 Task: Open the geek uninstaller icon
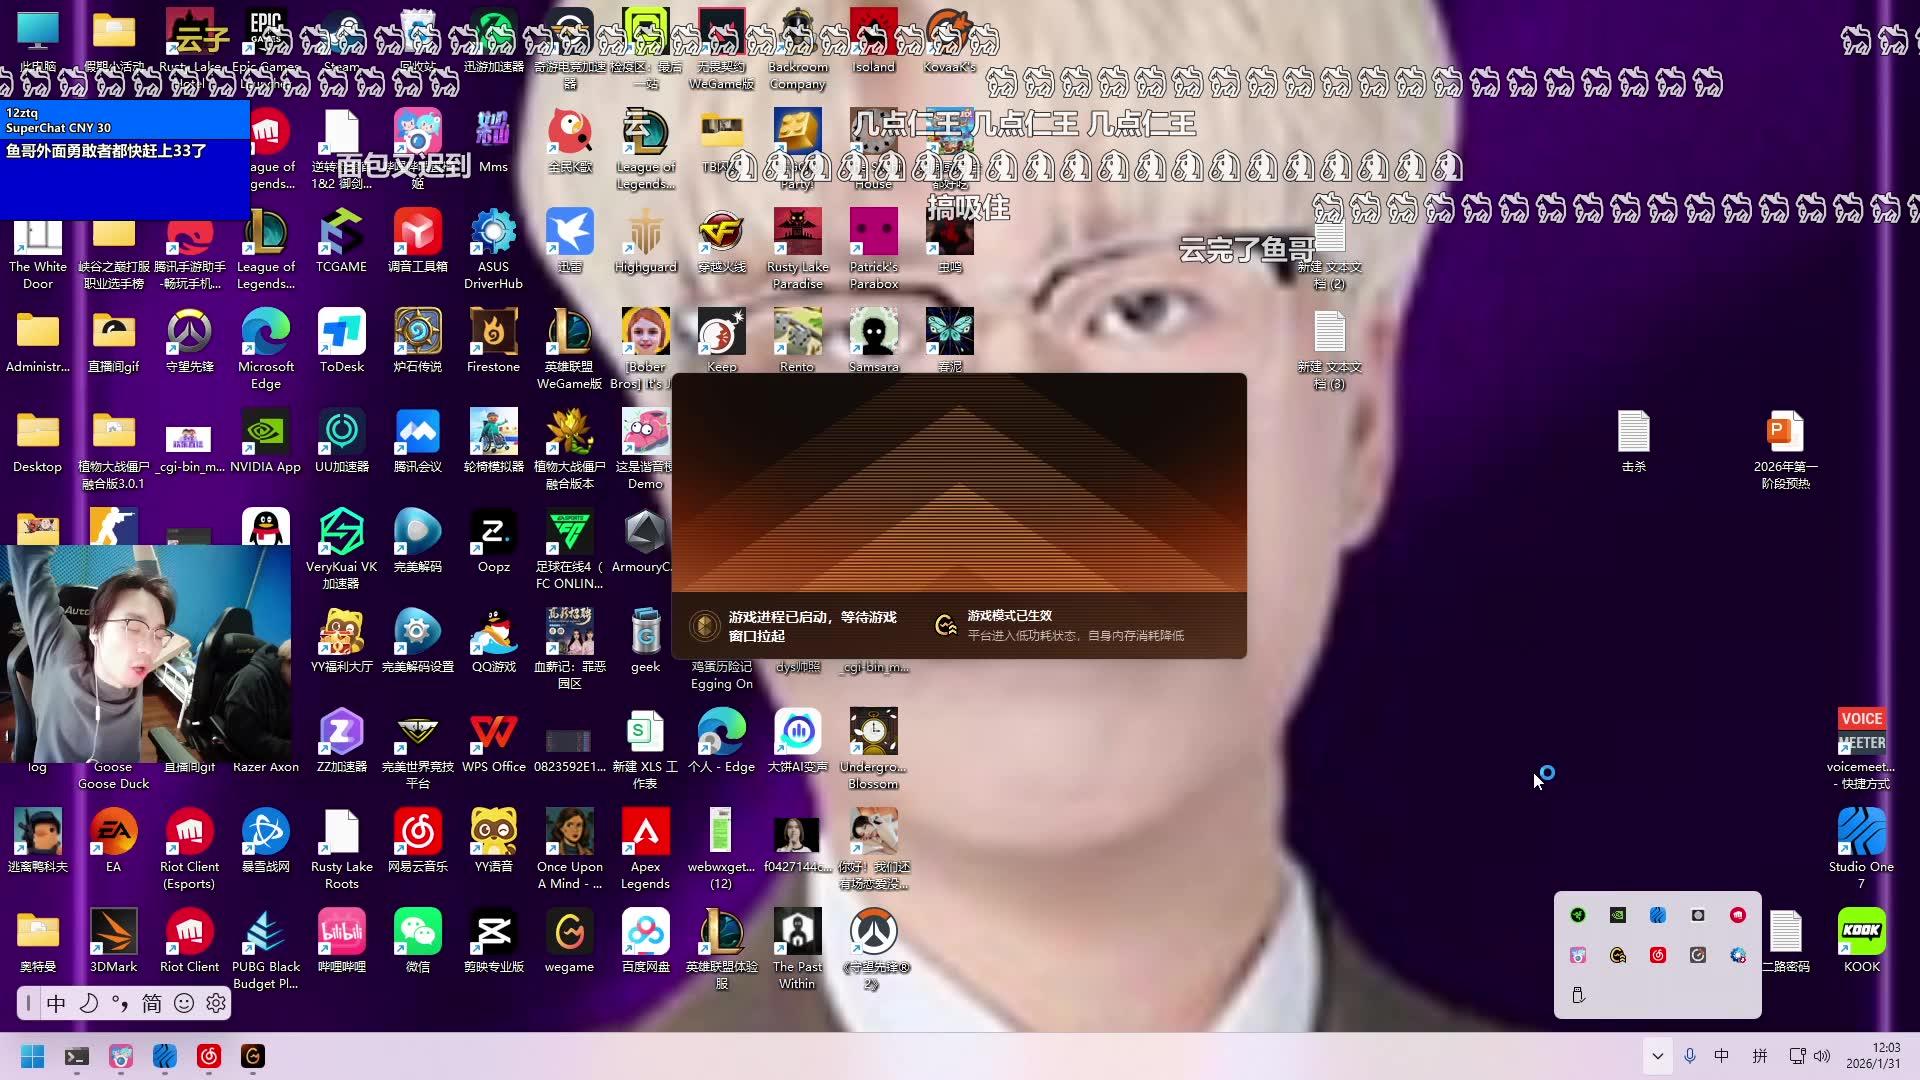[x=645, y=641]
